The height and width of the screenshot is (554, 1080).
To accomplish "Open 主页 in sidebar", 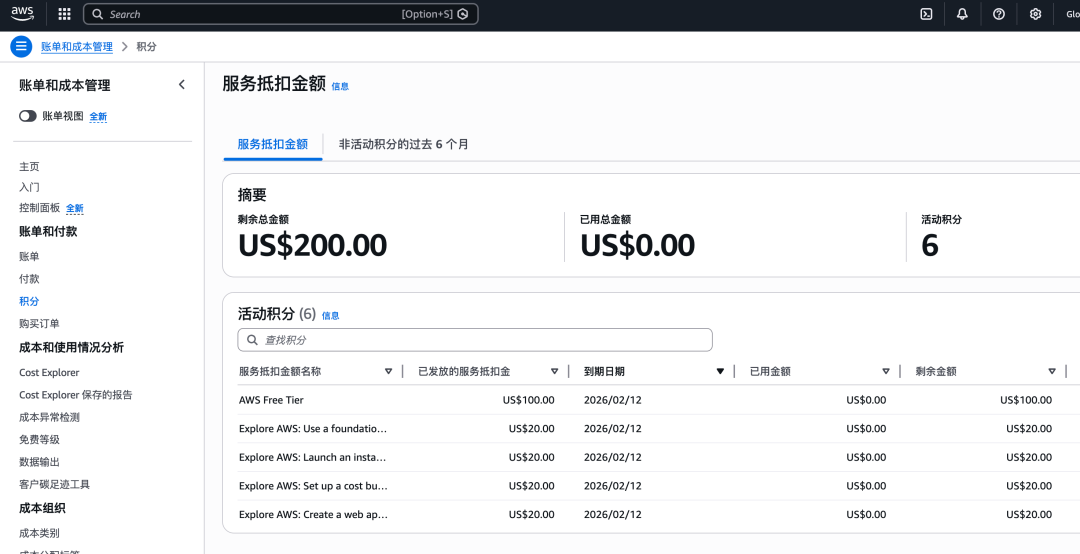I will [x=30, y=166].
